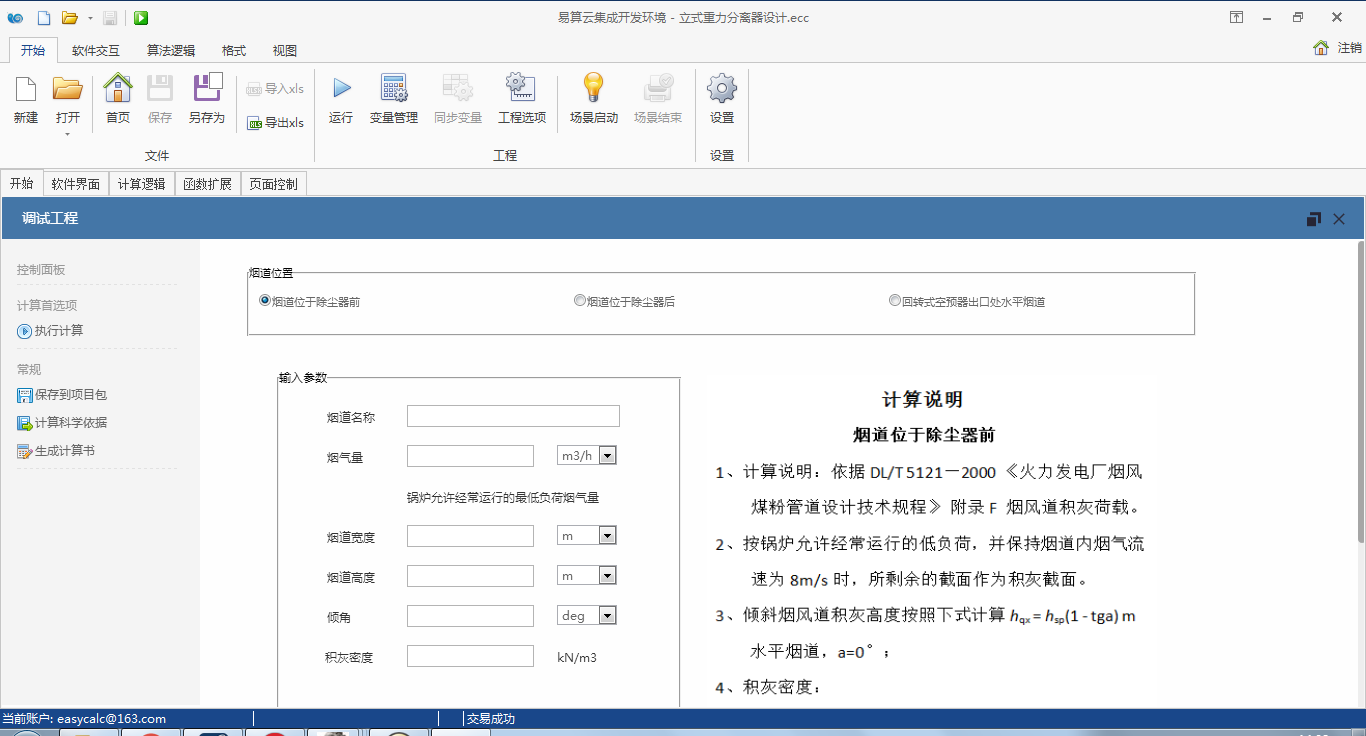The height and width of the screenshot is (736, 1366).
Task: Click 生成计算书 in the sidebar
Action: click(64, 451)
